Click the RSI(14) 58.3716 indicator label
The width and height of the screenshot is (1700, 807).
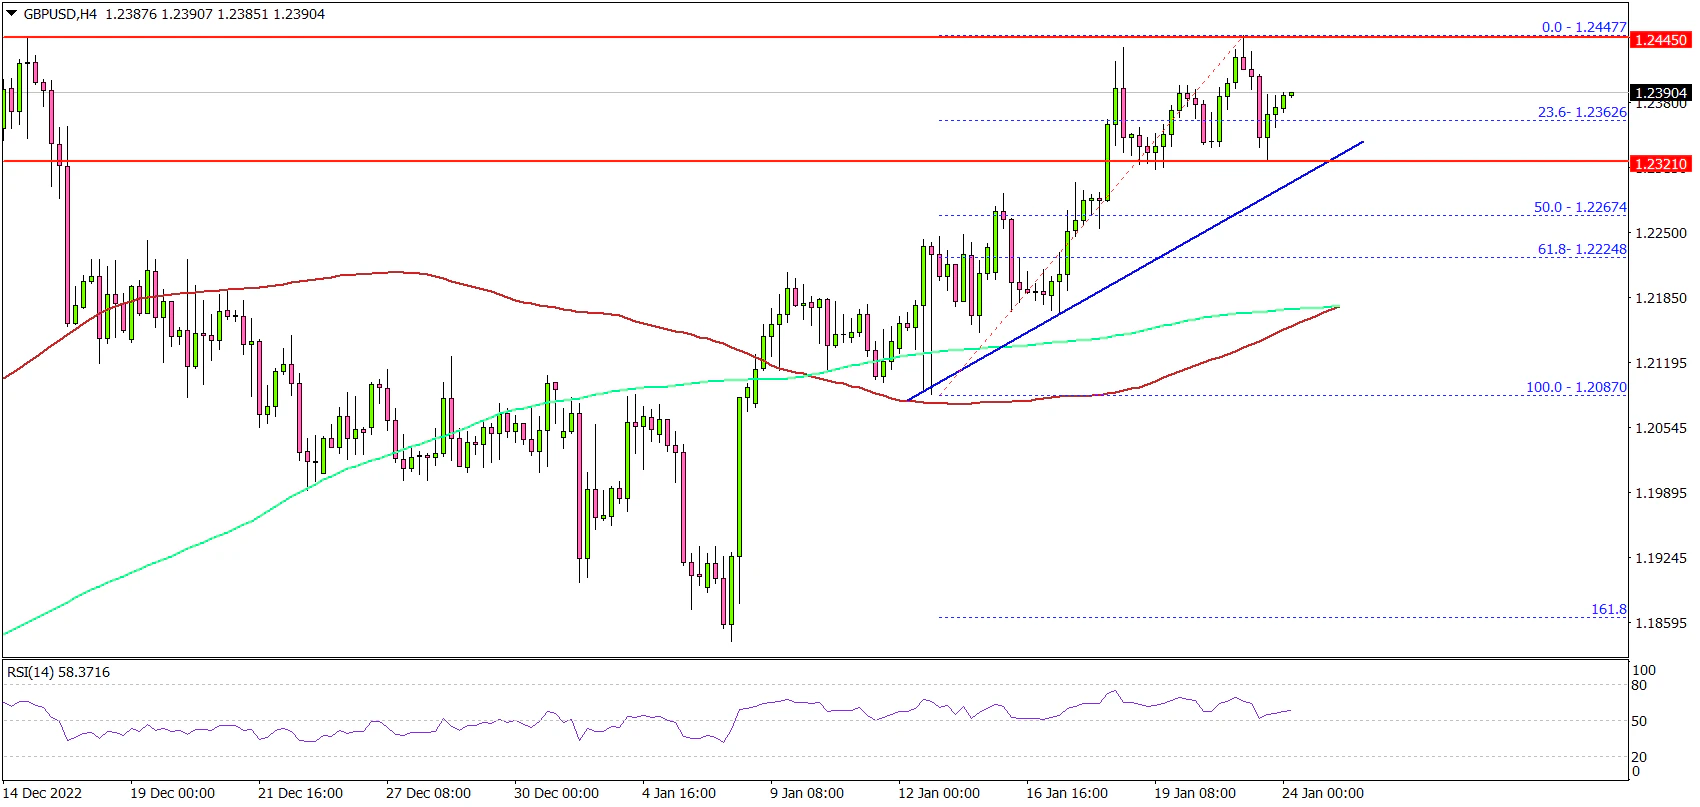tap(58, 672)
